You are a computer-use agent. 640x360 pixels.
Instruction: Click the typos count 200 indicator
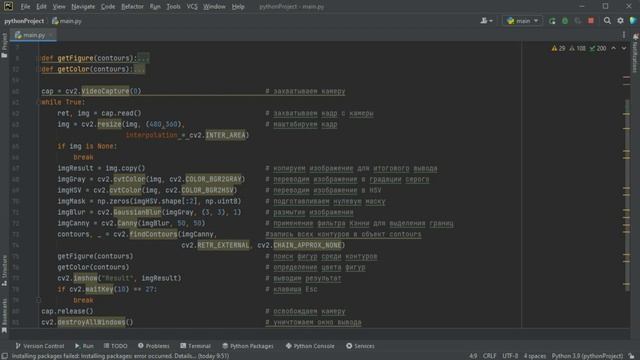pos(598,48)
